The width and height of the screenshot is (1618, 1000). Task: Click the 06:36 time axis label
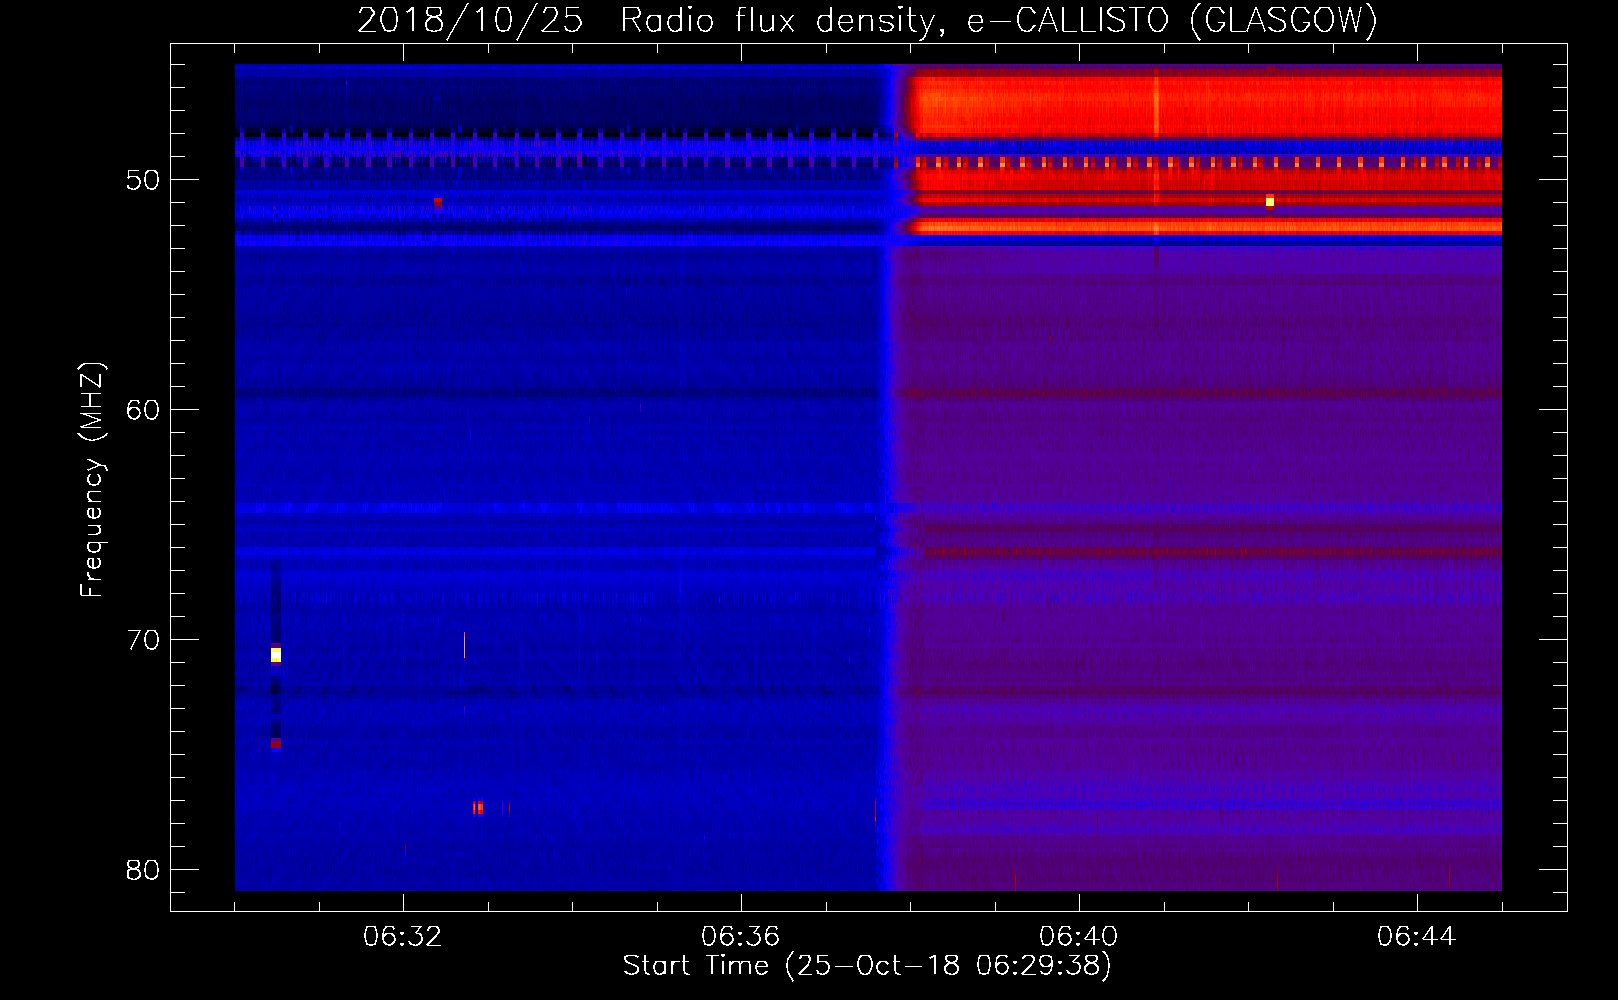click(741, 937)
